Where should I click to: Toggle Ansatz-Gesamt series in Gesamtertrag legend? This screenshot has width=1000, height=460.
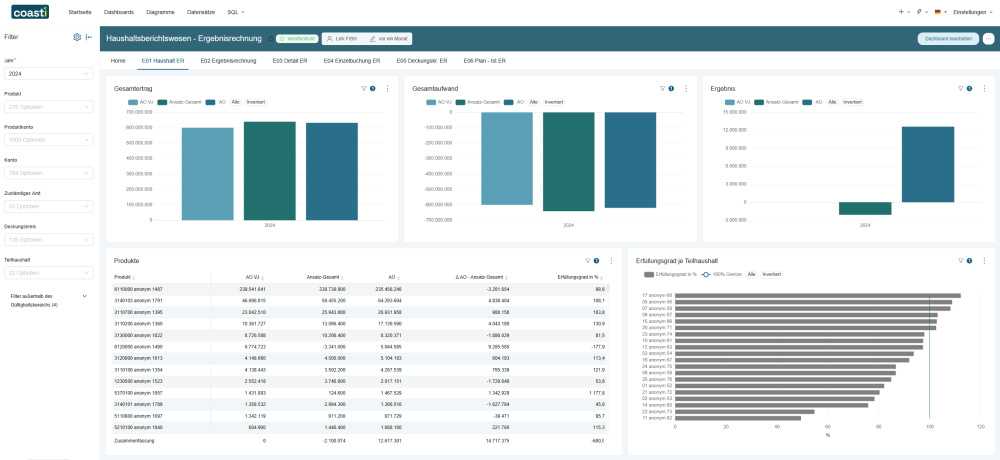point(178,102)
